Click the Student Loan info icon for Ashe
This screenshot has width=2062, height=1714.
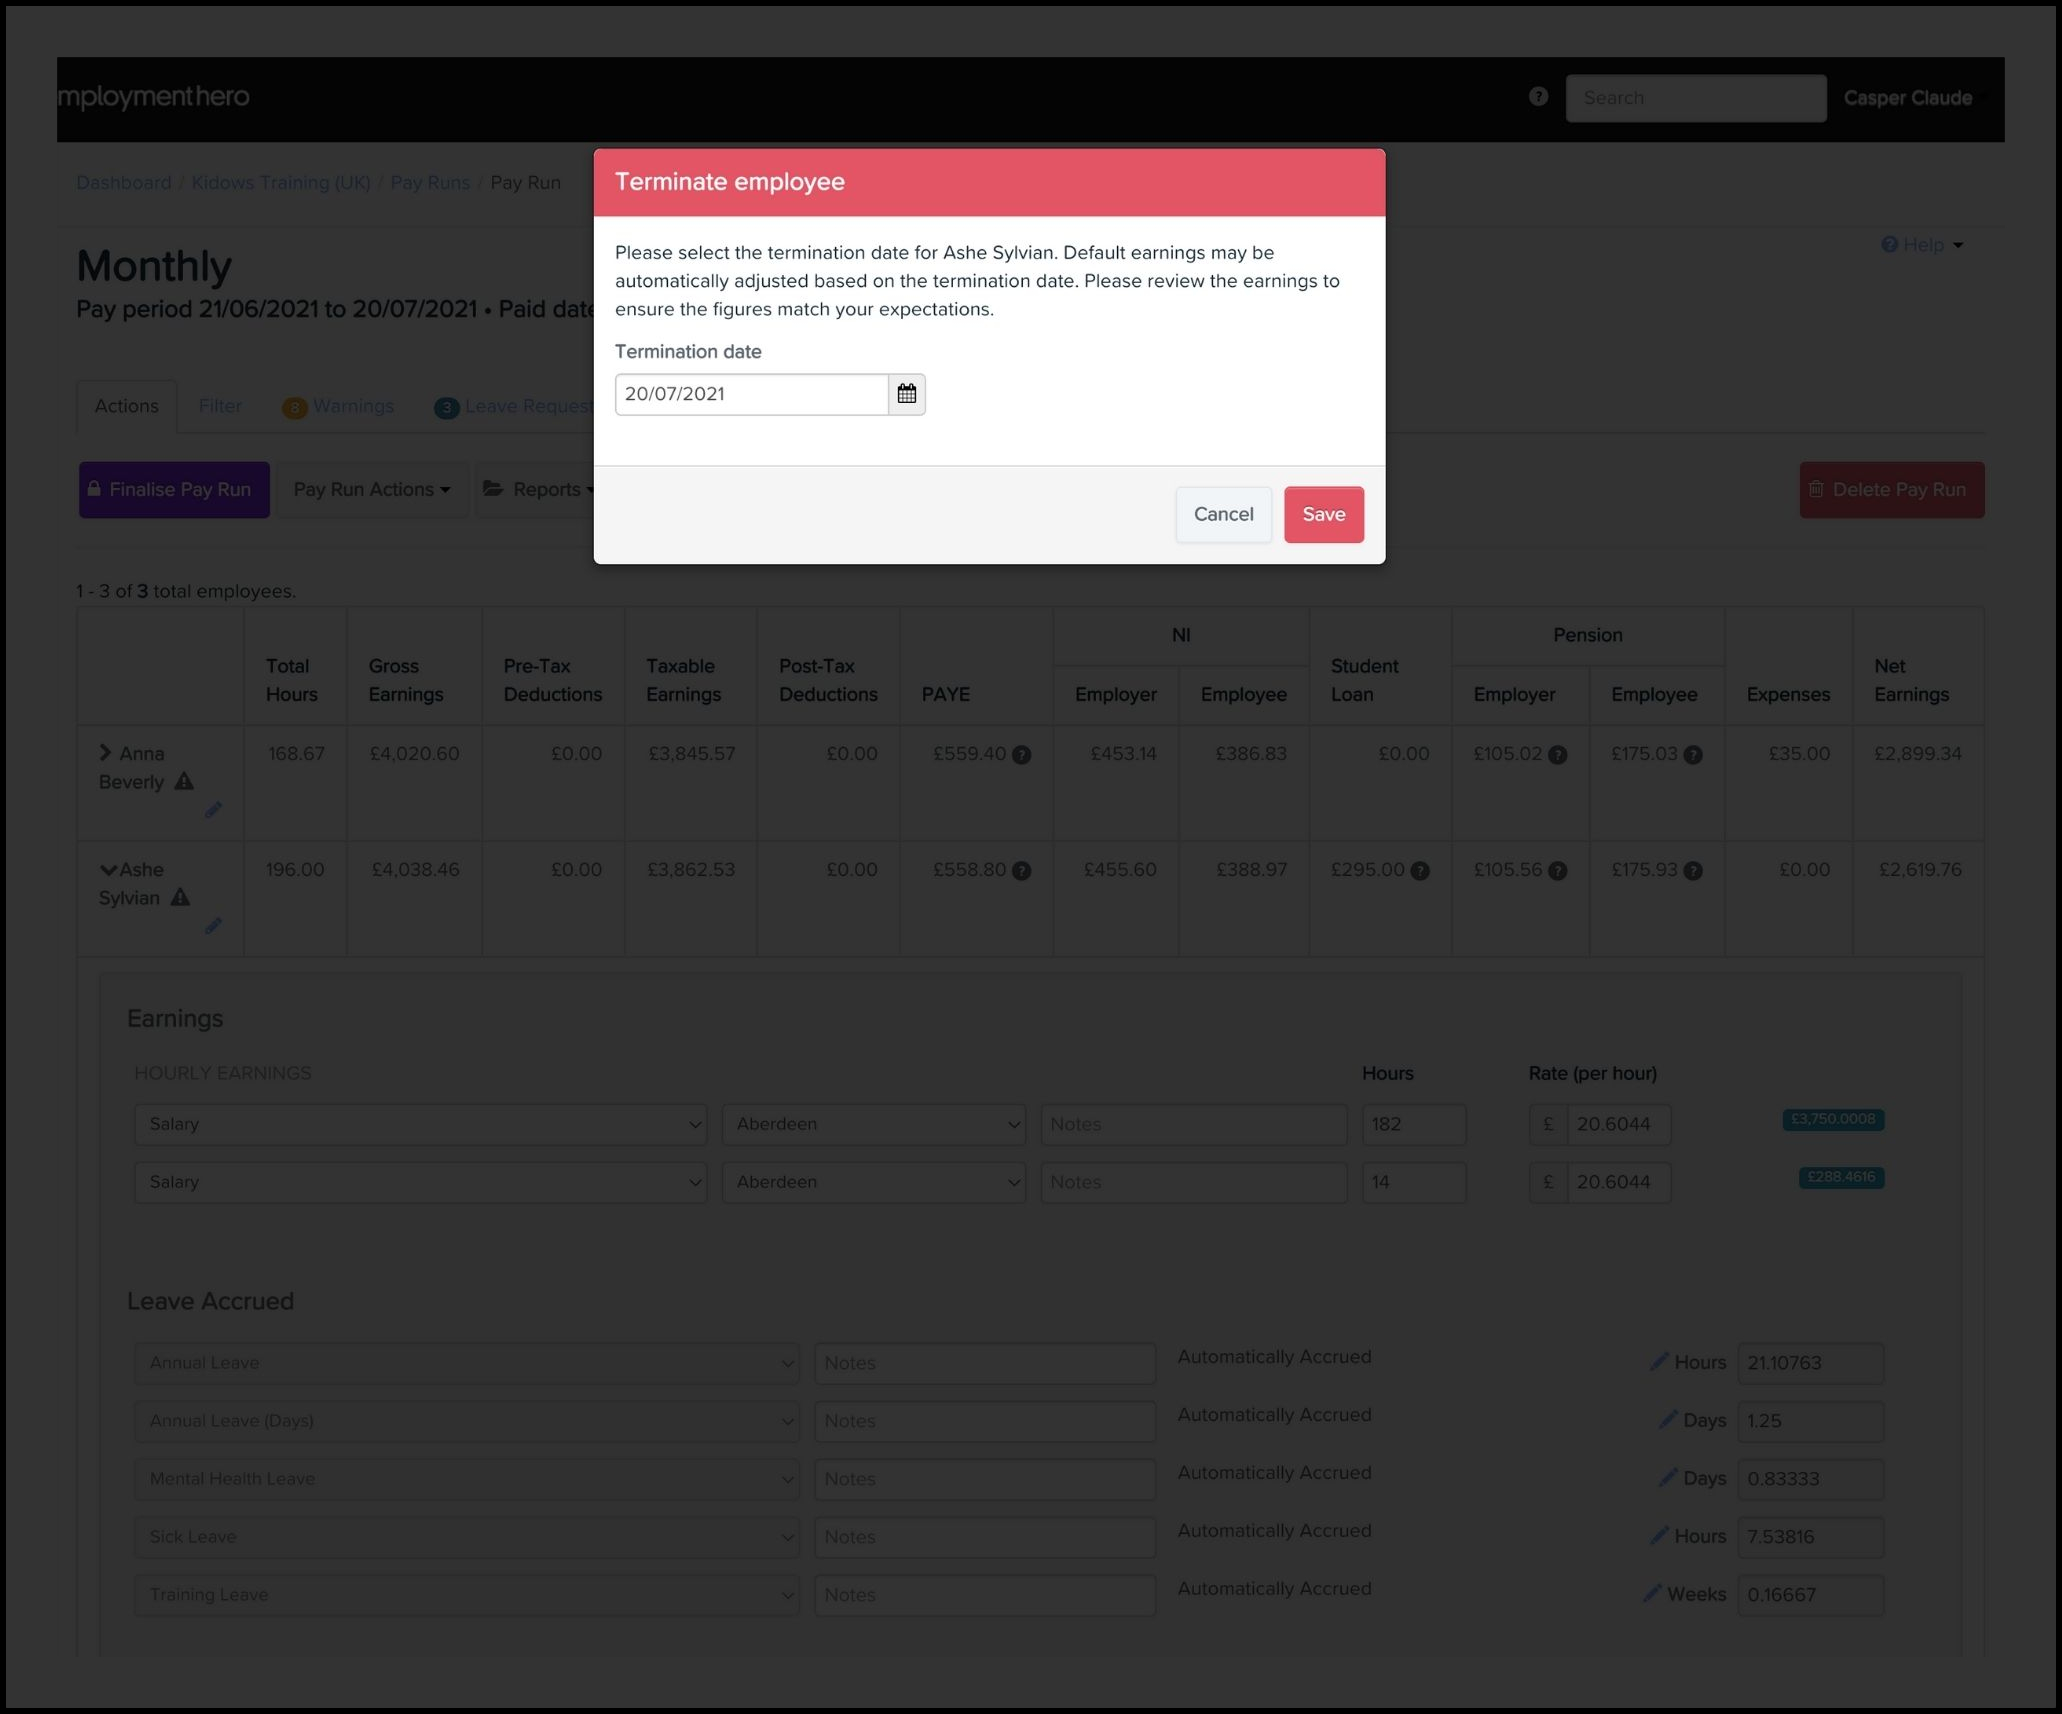pyautogui.click(x=1419, y=871)
